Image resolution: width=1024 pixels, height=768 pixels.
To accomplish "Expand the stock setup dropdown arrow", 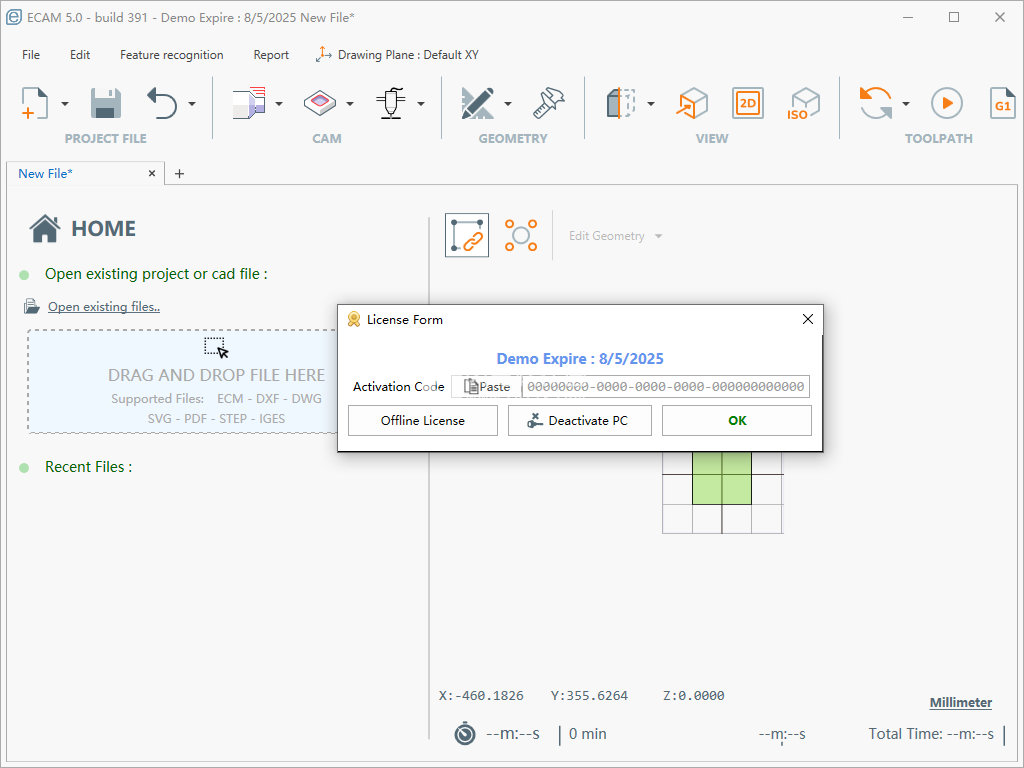I will point(279,104).
